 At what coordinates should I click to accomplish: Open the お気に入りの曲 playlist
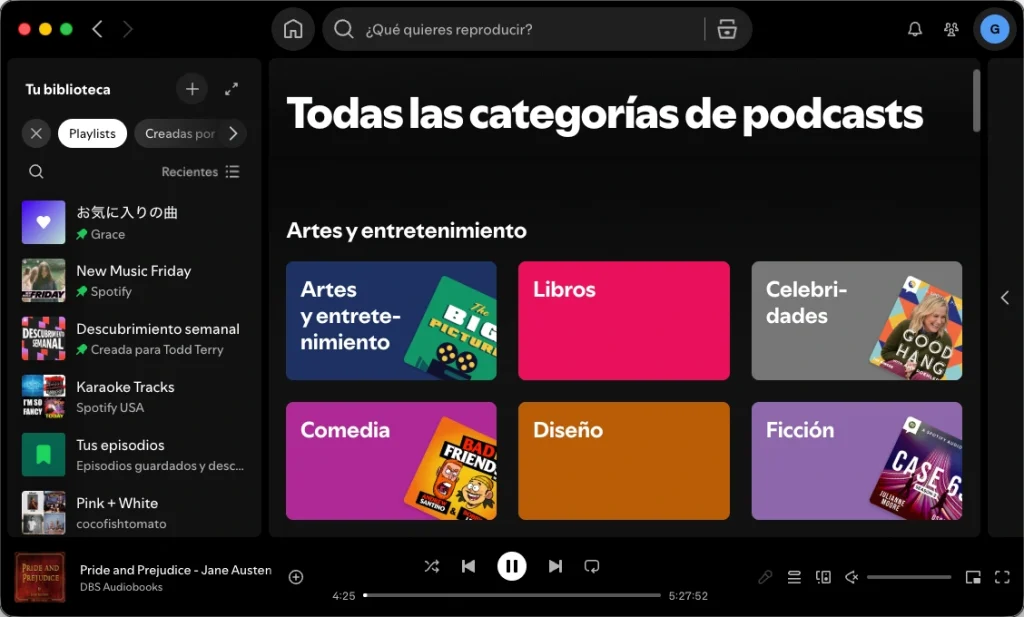click(x=134, y=222)
